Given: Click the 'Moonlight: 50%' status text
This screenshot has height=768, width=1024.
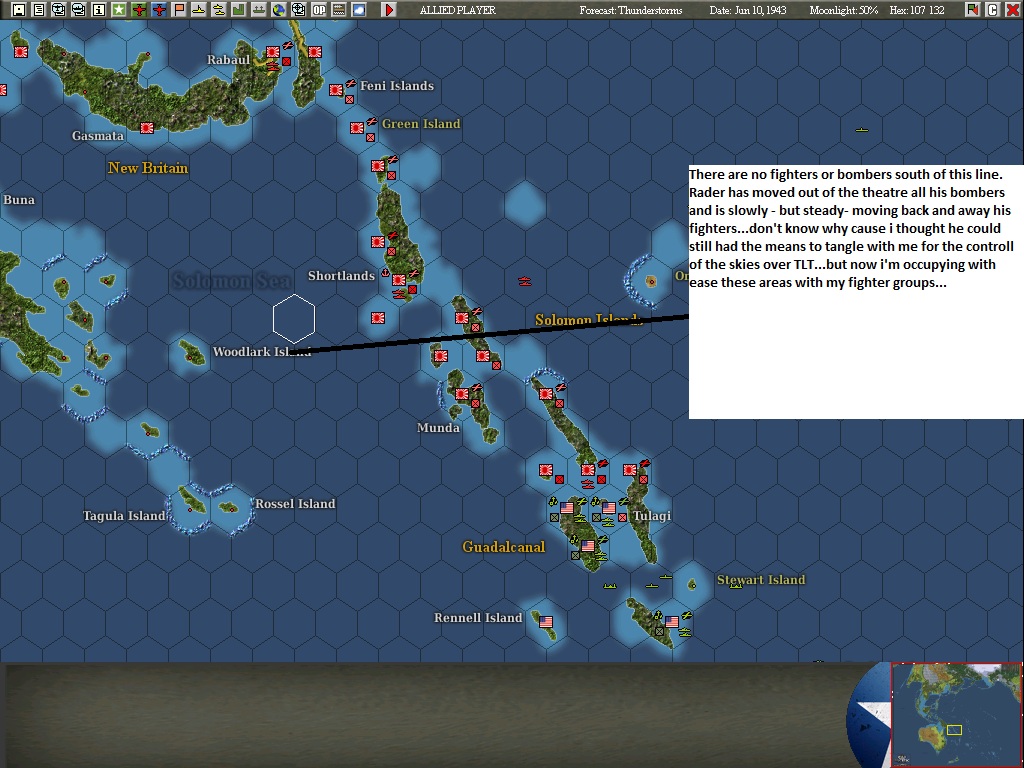Looking at the screenshot, I should (843, 10).
